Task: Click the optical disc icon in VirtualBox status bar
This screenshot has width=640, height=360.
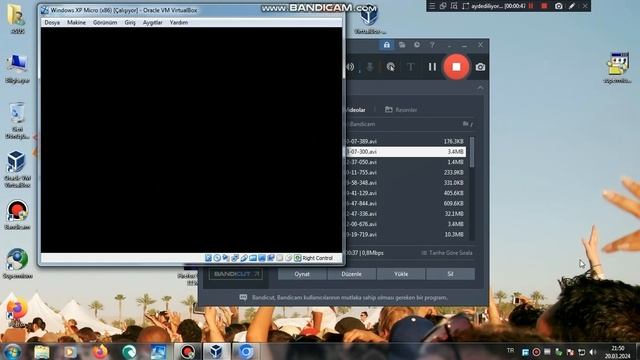Action: pyautogui.click(x=217, y=258)
